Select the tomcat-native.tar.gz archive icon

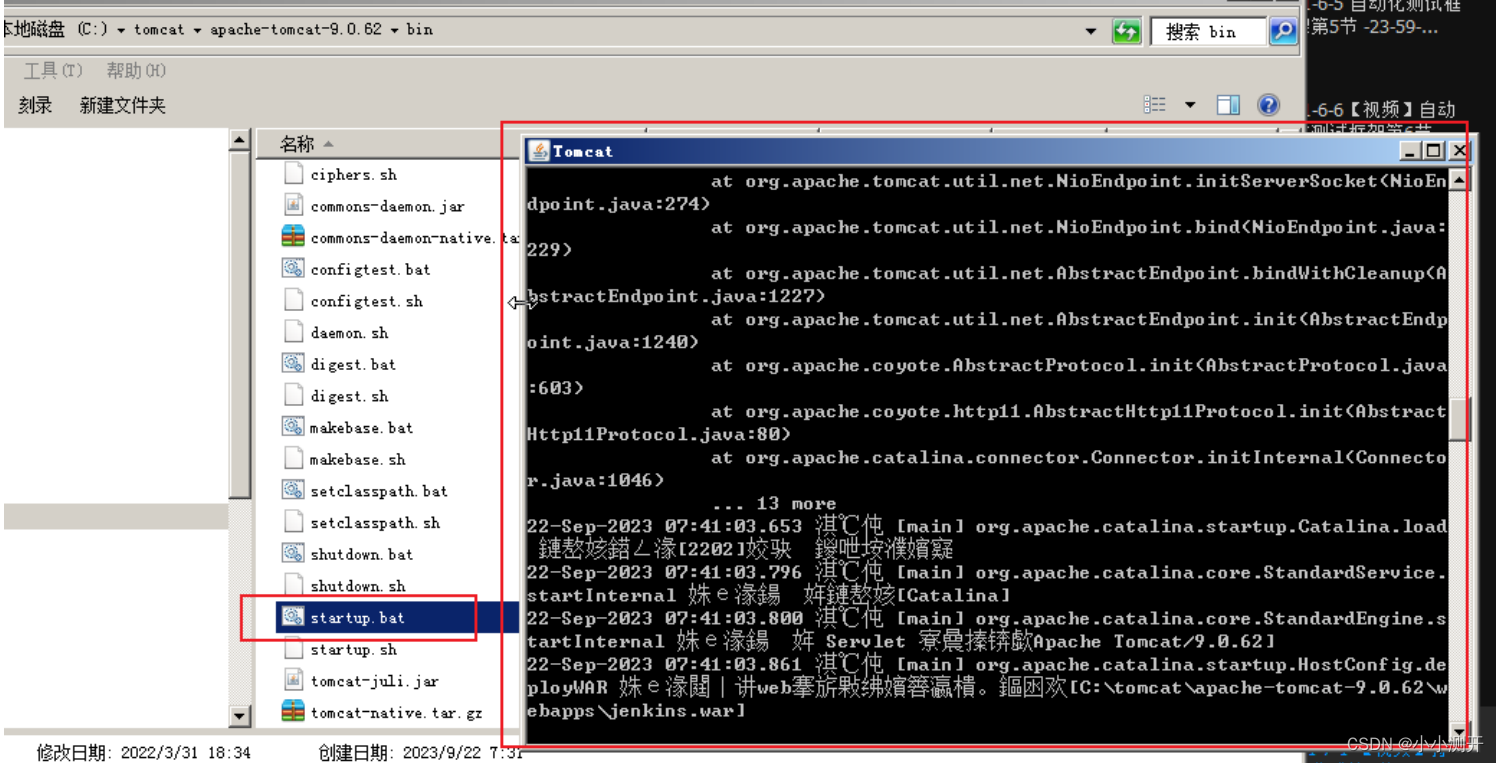(293, 712)
